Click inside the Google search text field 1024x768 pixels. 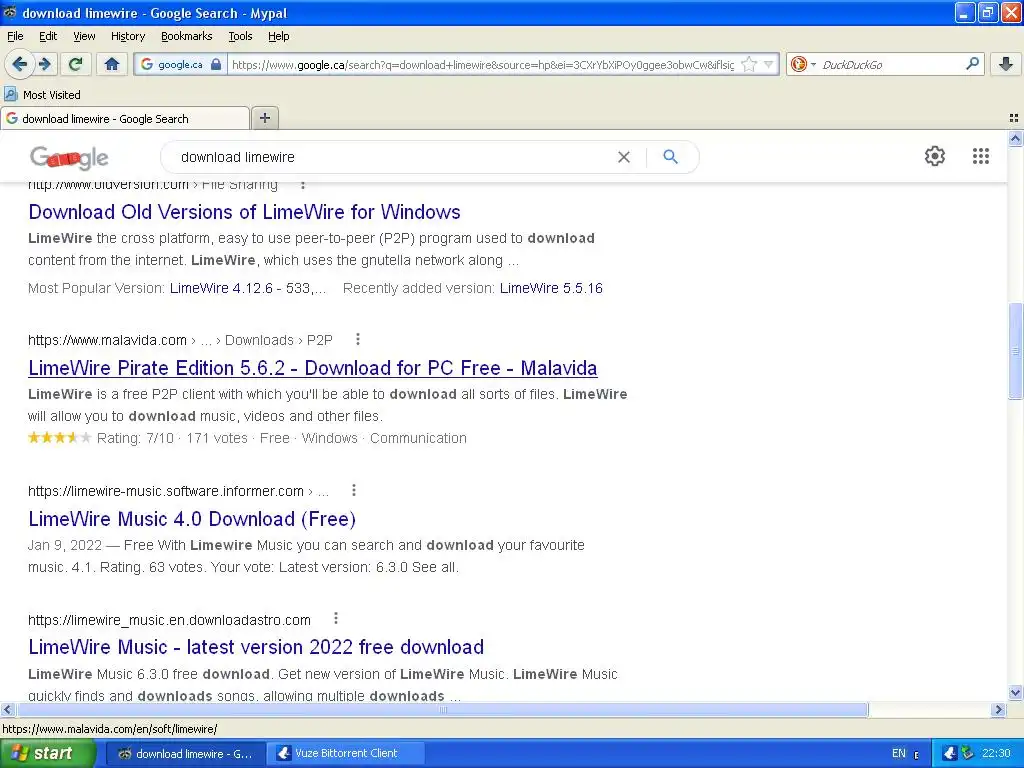point(392,157)
